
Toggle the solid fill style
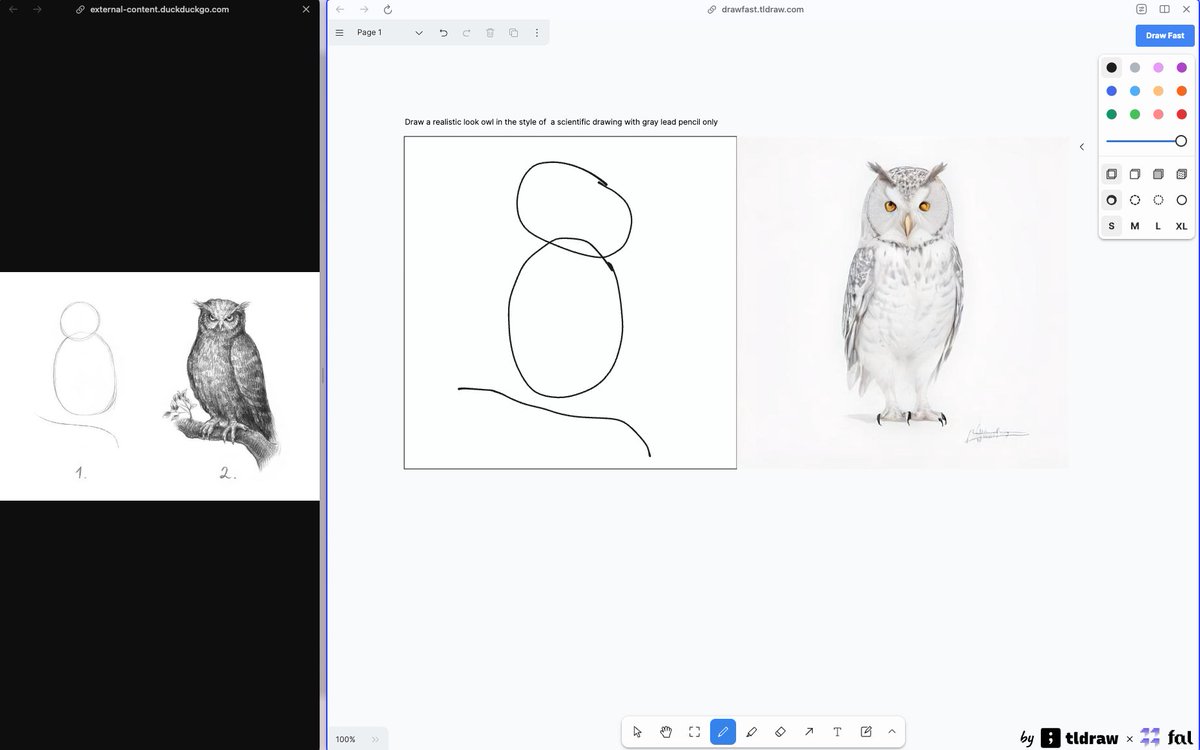click(x=1158, y=173)
